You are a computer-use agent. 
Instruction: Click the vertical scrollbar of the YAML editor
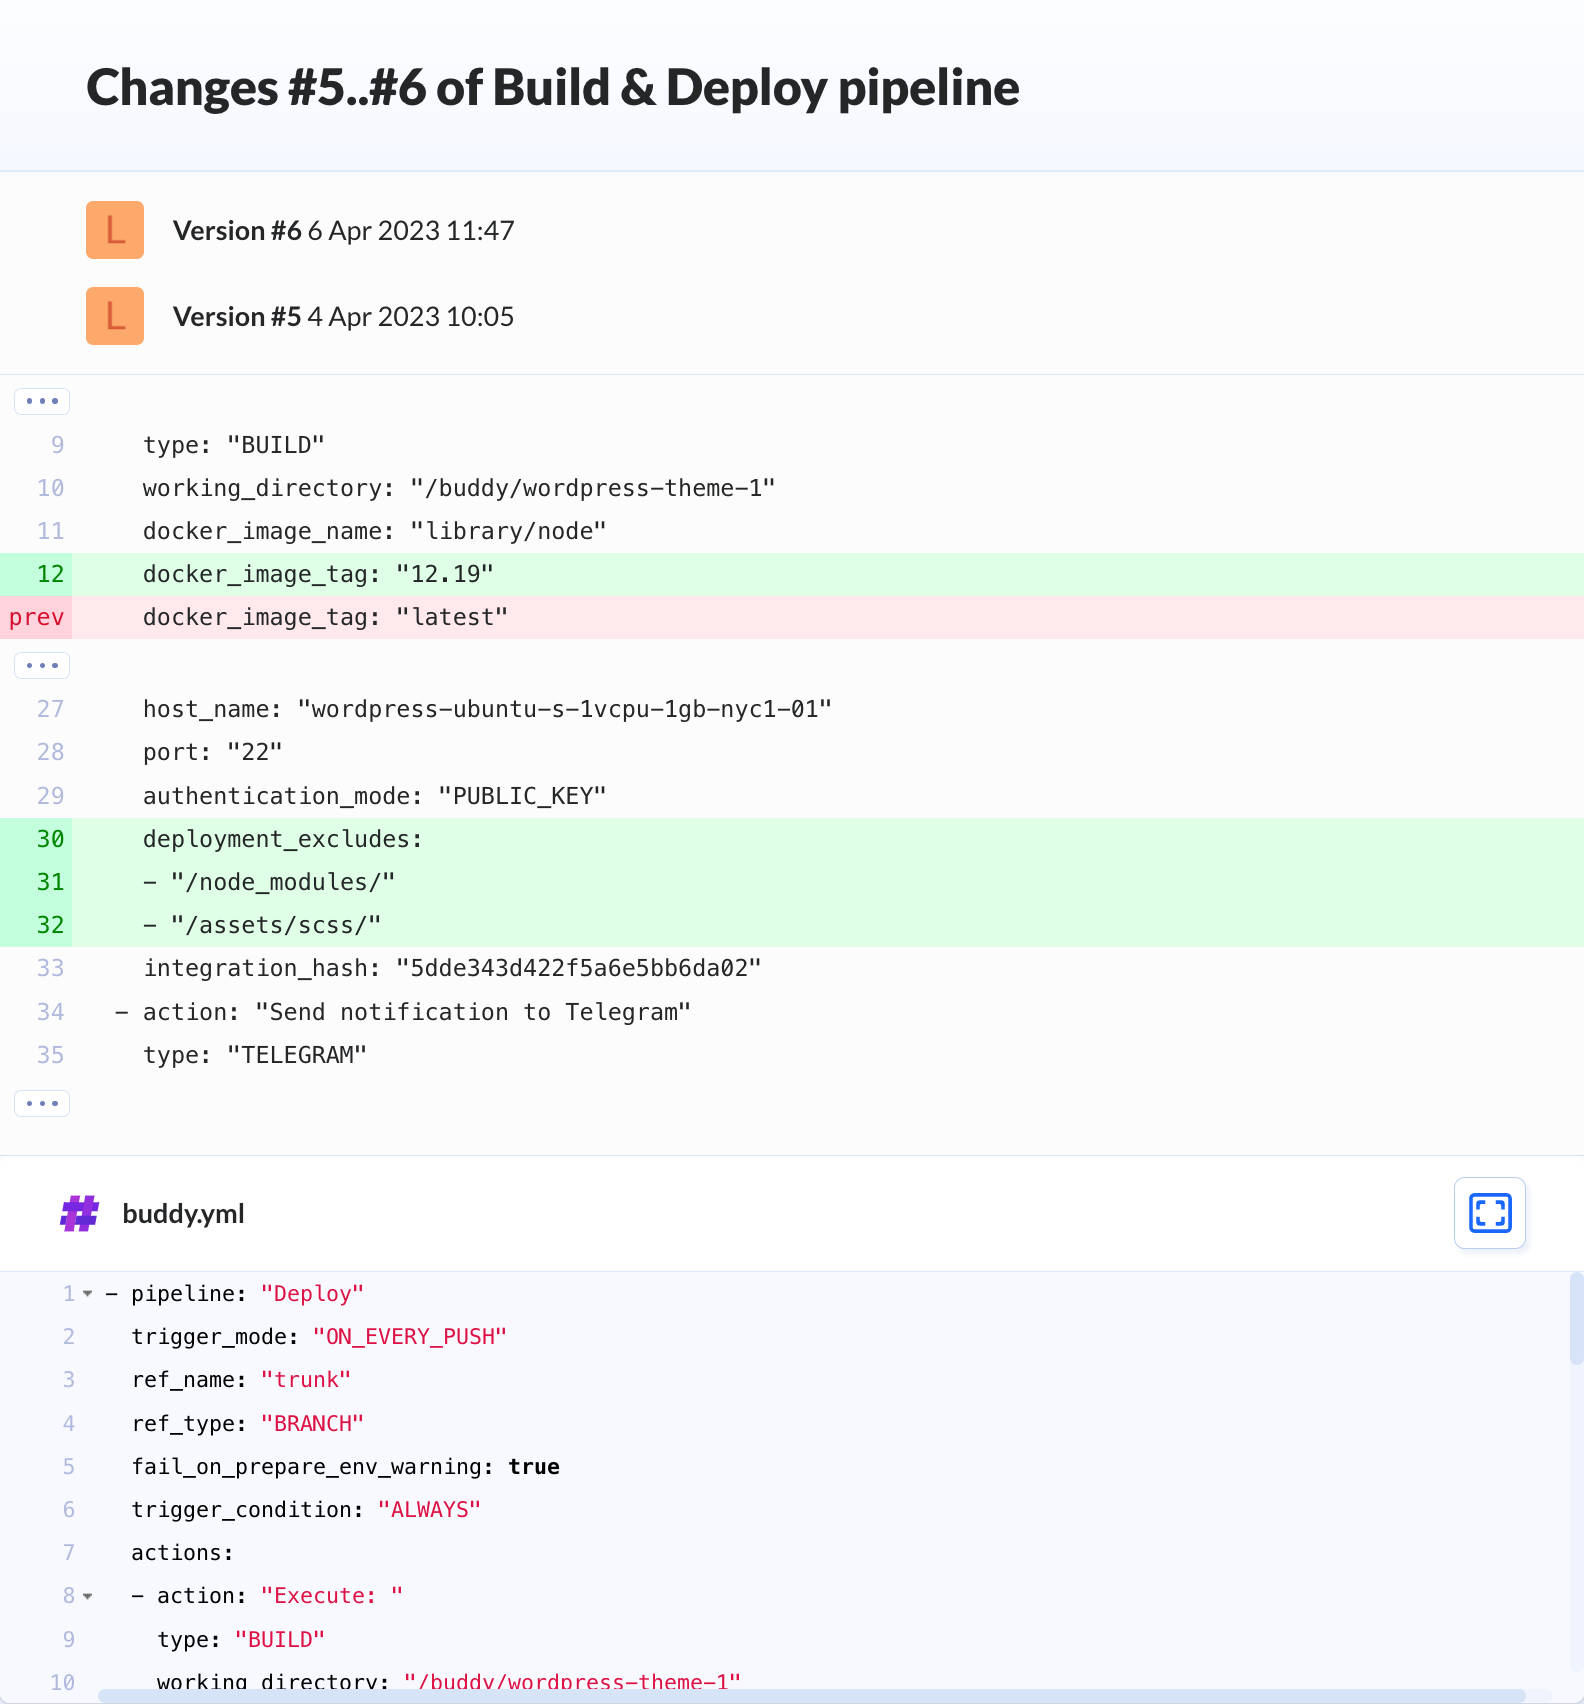(x=1576, y=1318)
